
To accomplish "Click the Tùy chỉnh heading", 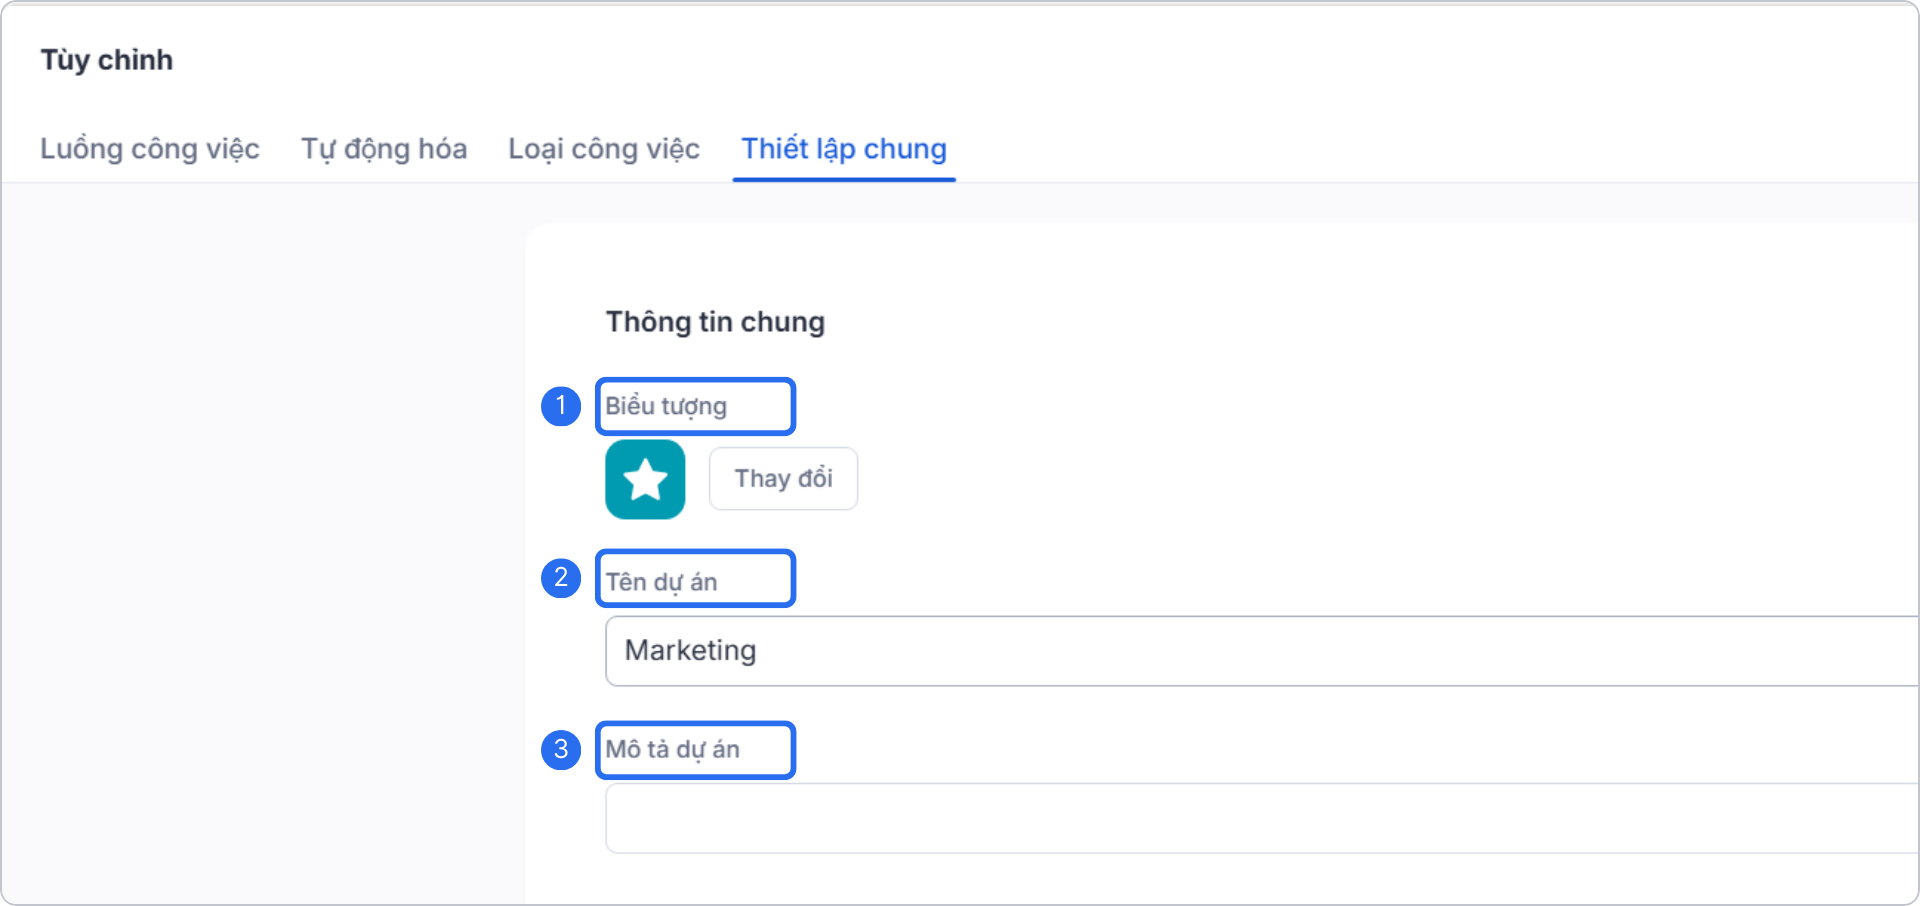I will (107, 59).
